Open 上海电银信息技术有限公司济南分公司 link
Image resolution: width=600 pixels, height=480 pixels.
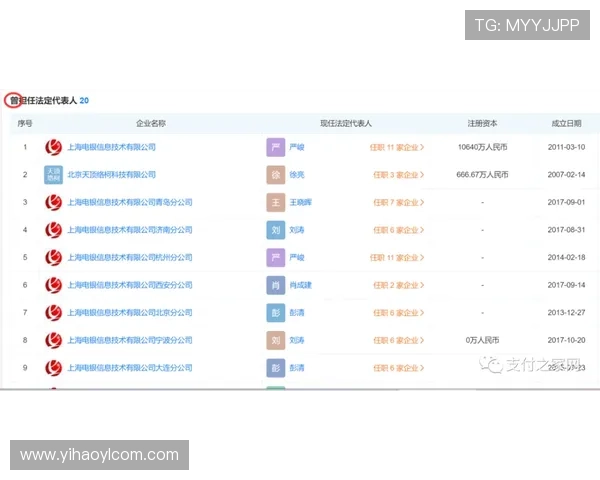130,230
